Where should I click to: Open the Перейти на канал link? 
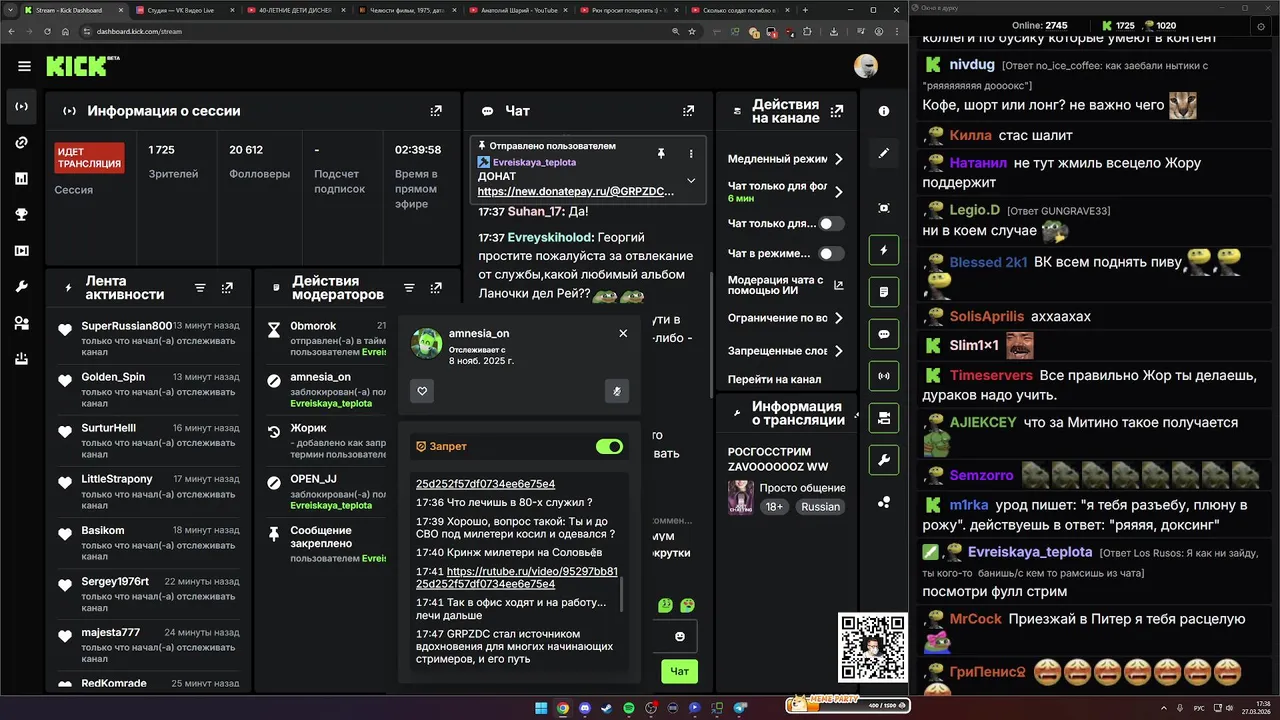coord(774,380)
